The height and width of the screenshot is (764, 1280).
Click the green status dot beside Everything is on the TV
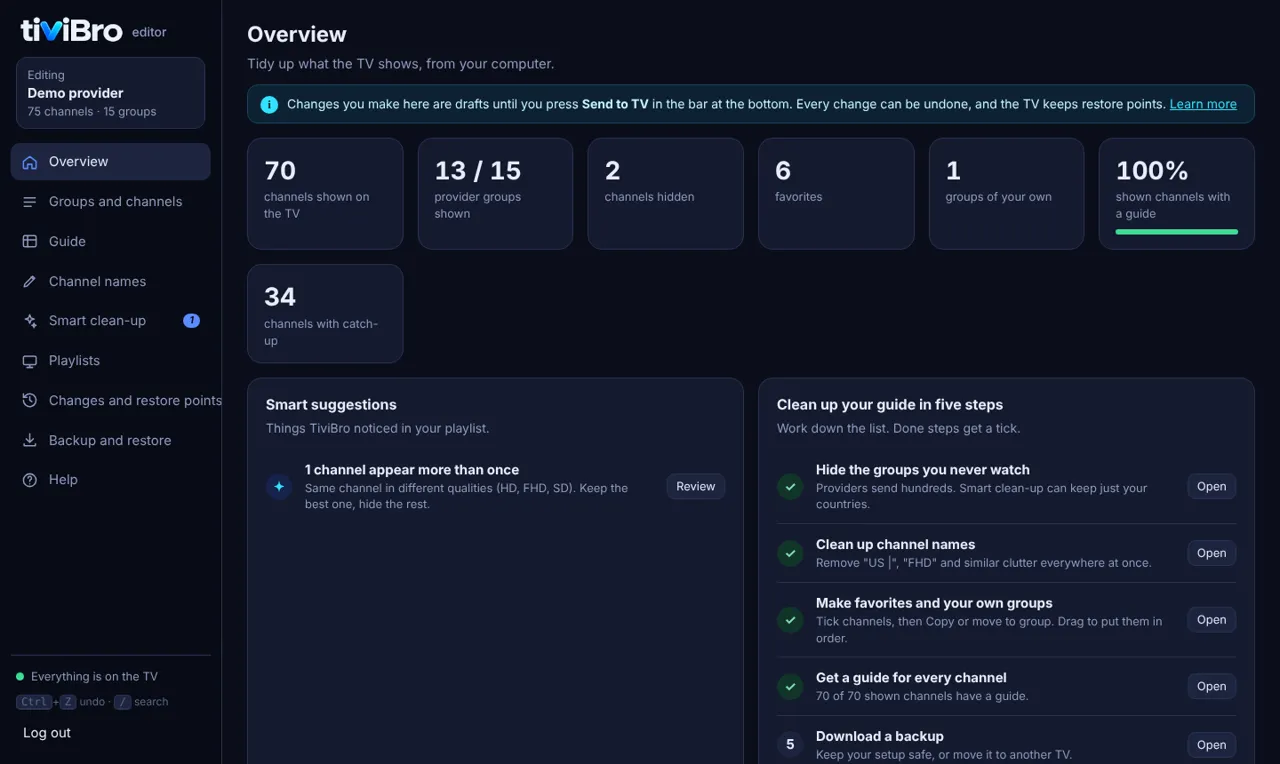(20, 677)
